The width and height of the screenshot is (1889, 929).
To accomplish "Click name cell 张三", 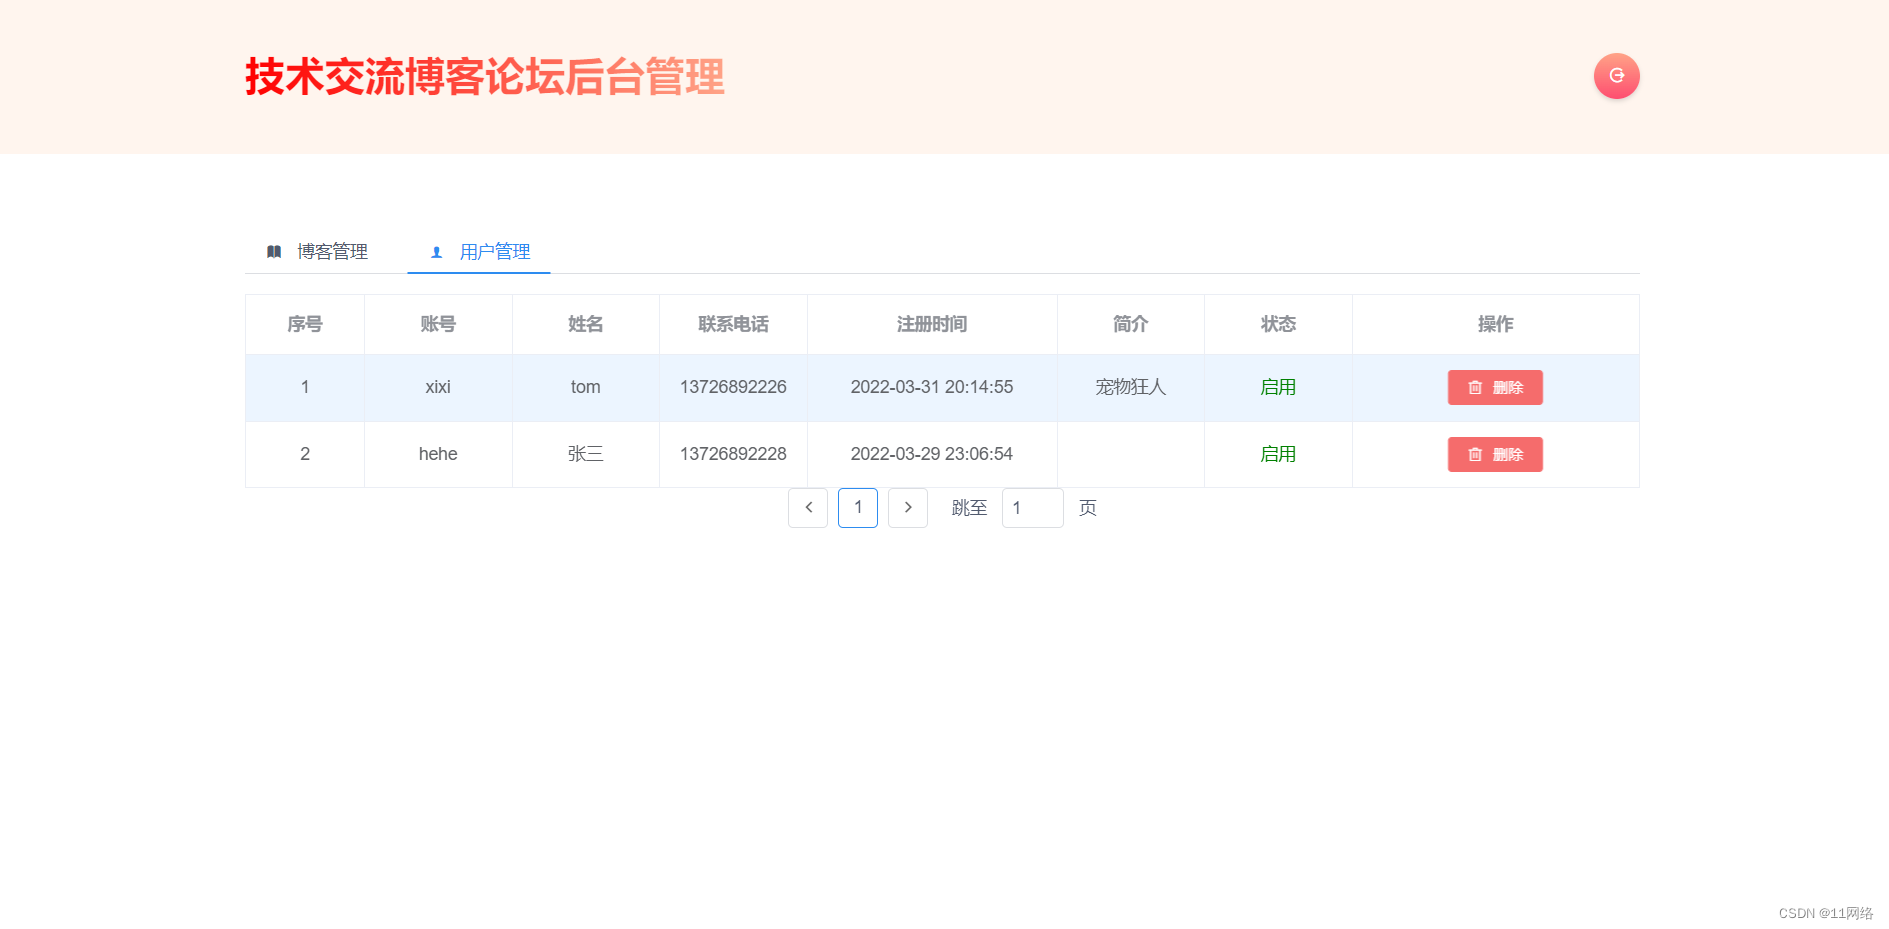I will coord(586,454).
